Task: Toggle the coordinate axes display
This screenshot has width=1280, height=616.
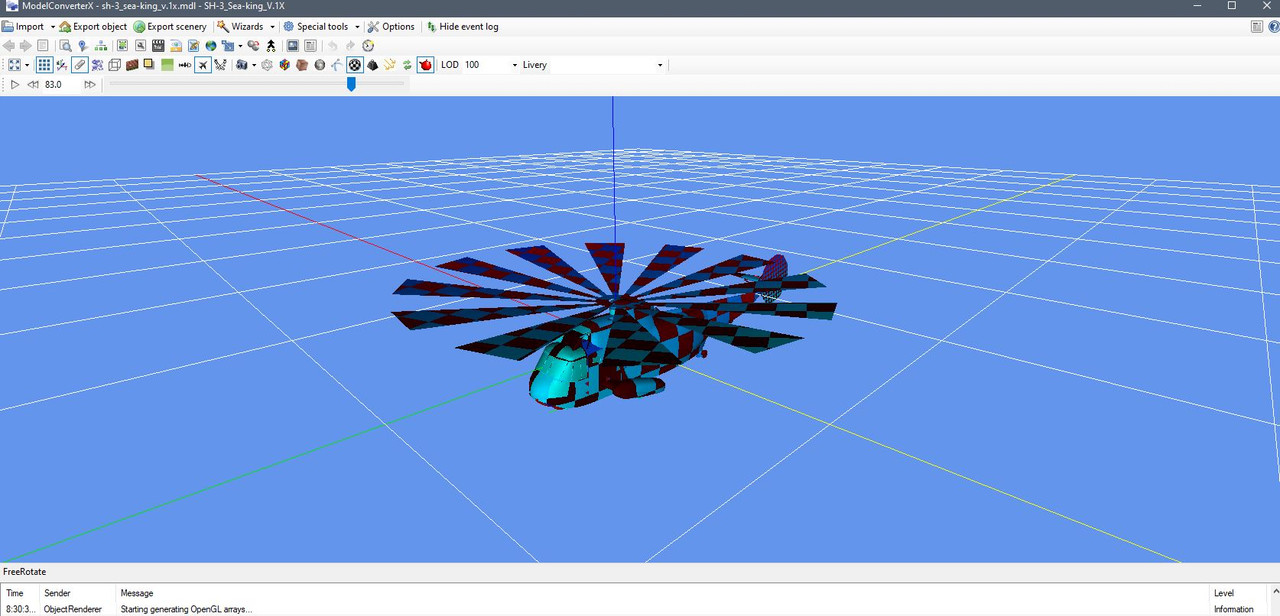Action: (62, 65)
